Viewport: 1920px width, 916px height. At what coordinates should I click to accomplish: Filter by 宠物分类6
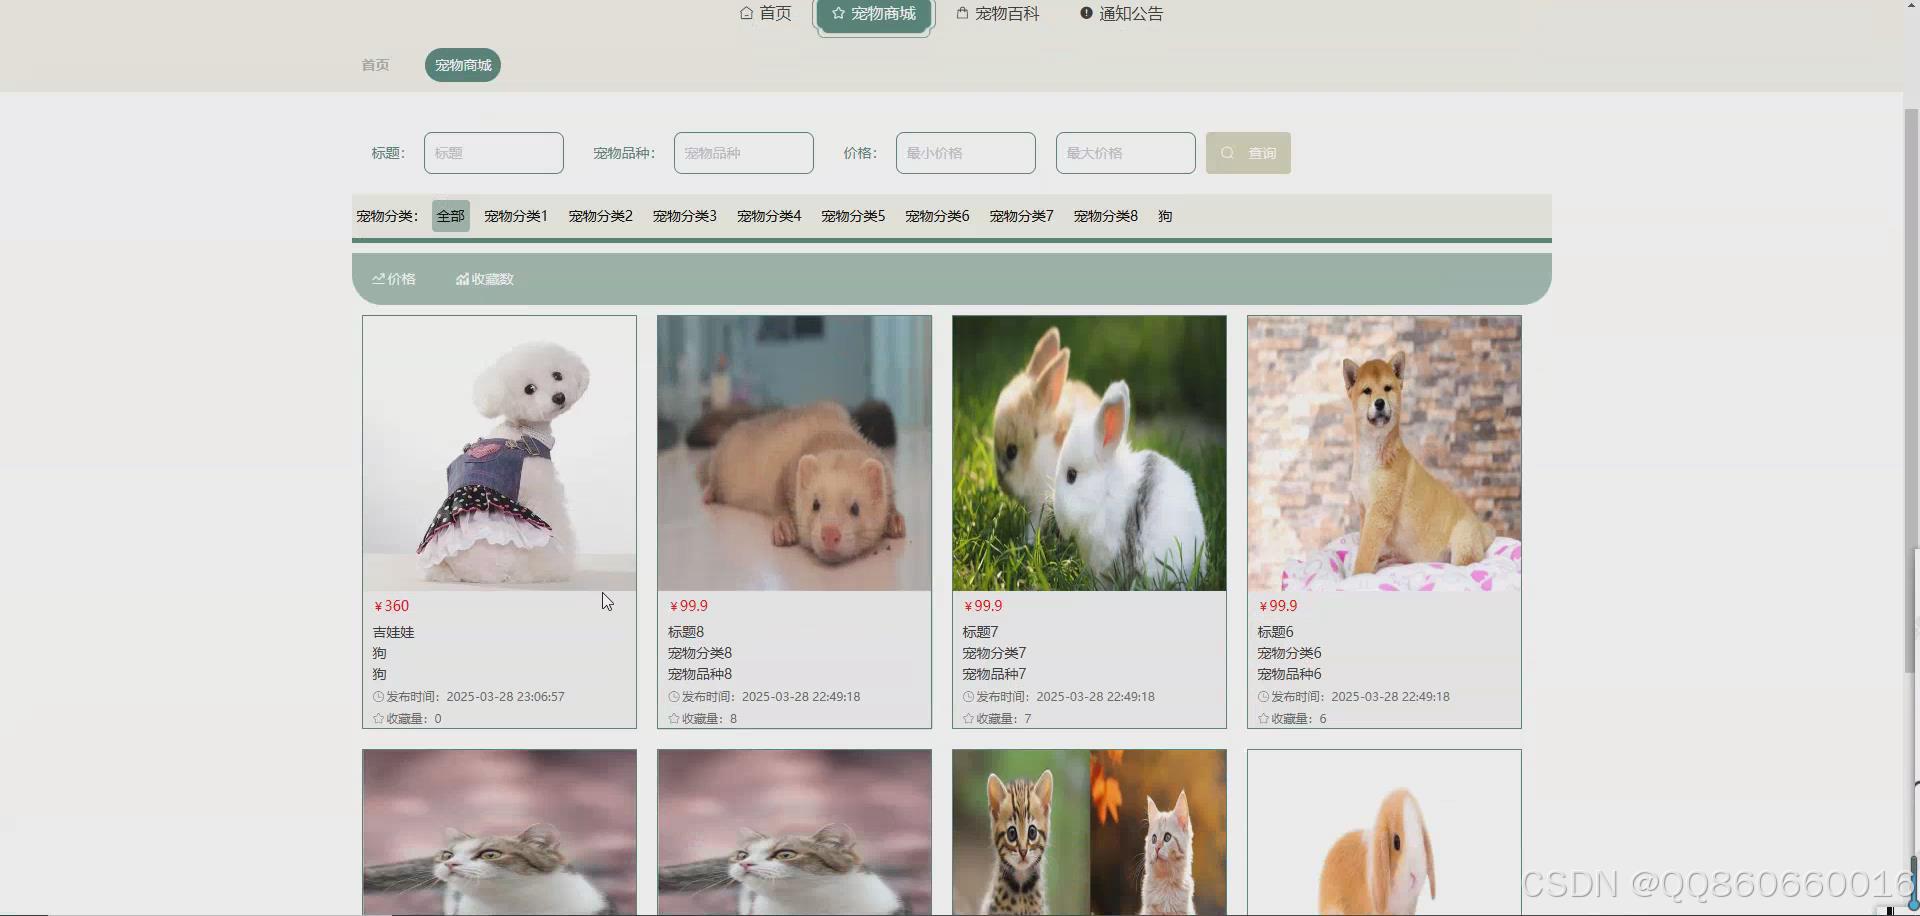(x=937, y=216)
